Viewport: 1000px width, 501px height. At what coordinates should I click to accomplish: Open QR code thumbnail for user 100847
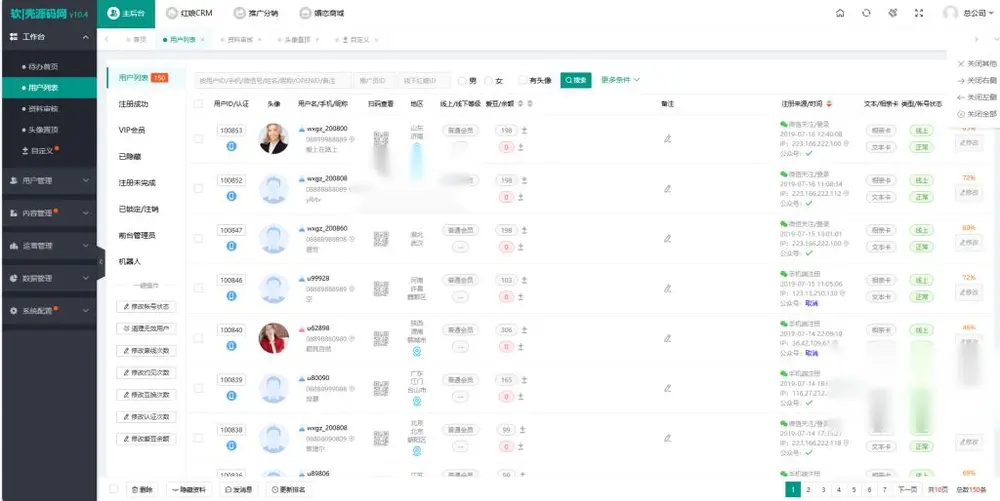point(381,238)
